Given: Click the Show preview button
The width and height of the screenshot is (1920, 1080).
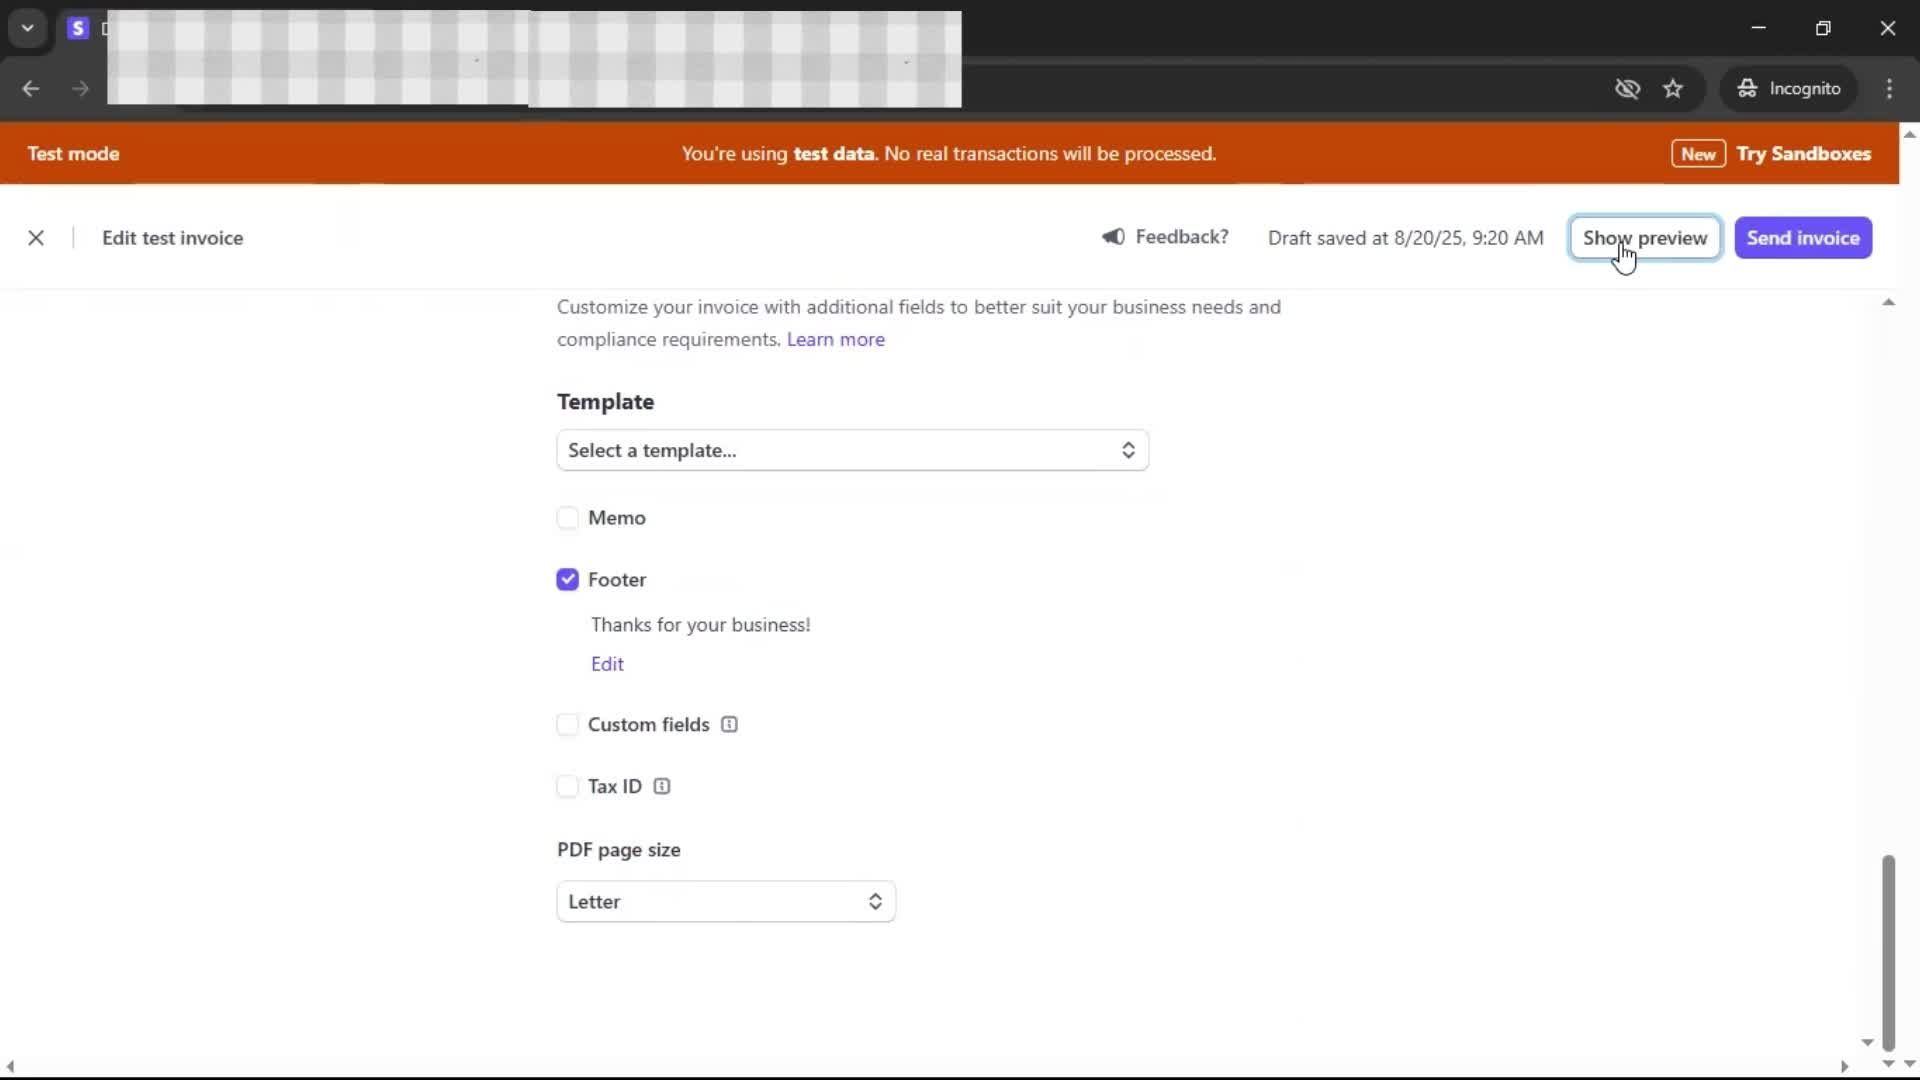Looking at the screenshot, I should click(1645, 238).
